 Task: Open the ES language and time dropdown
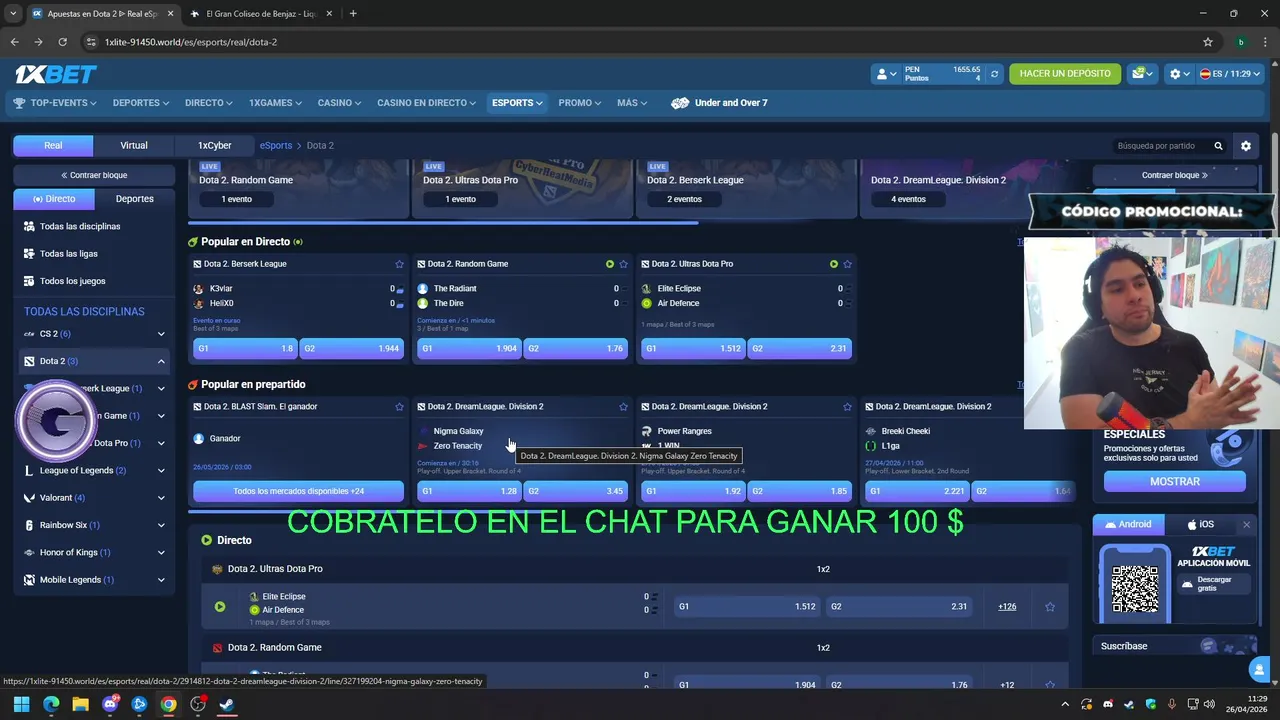[1230, 74]
